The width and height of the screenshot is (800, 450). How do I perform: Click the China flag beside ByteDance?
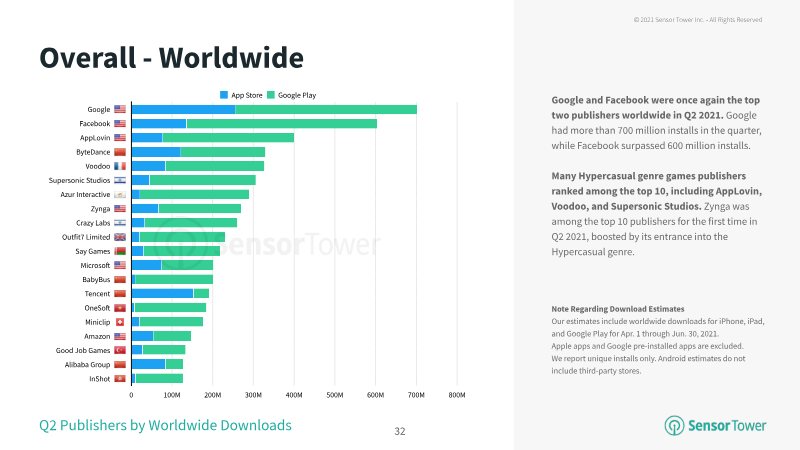tap(120, 152)
